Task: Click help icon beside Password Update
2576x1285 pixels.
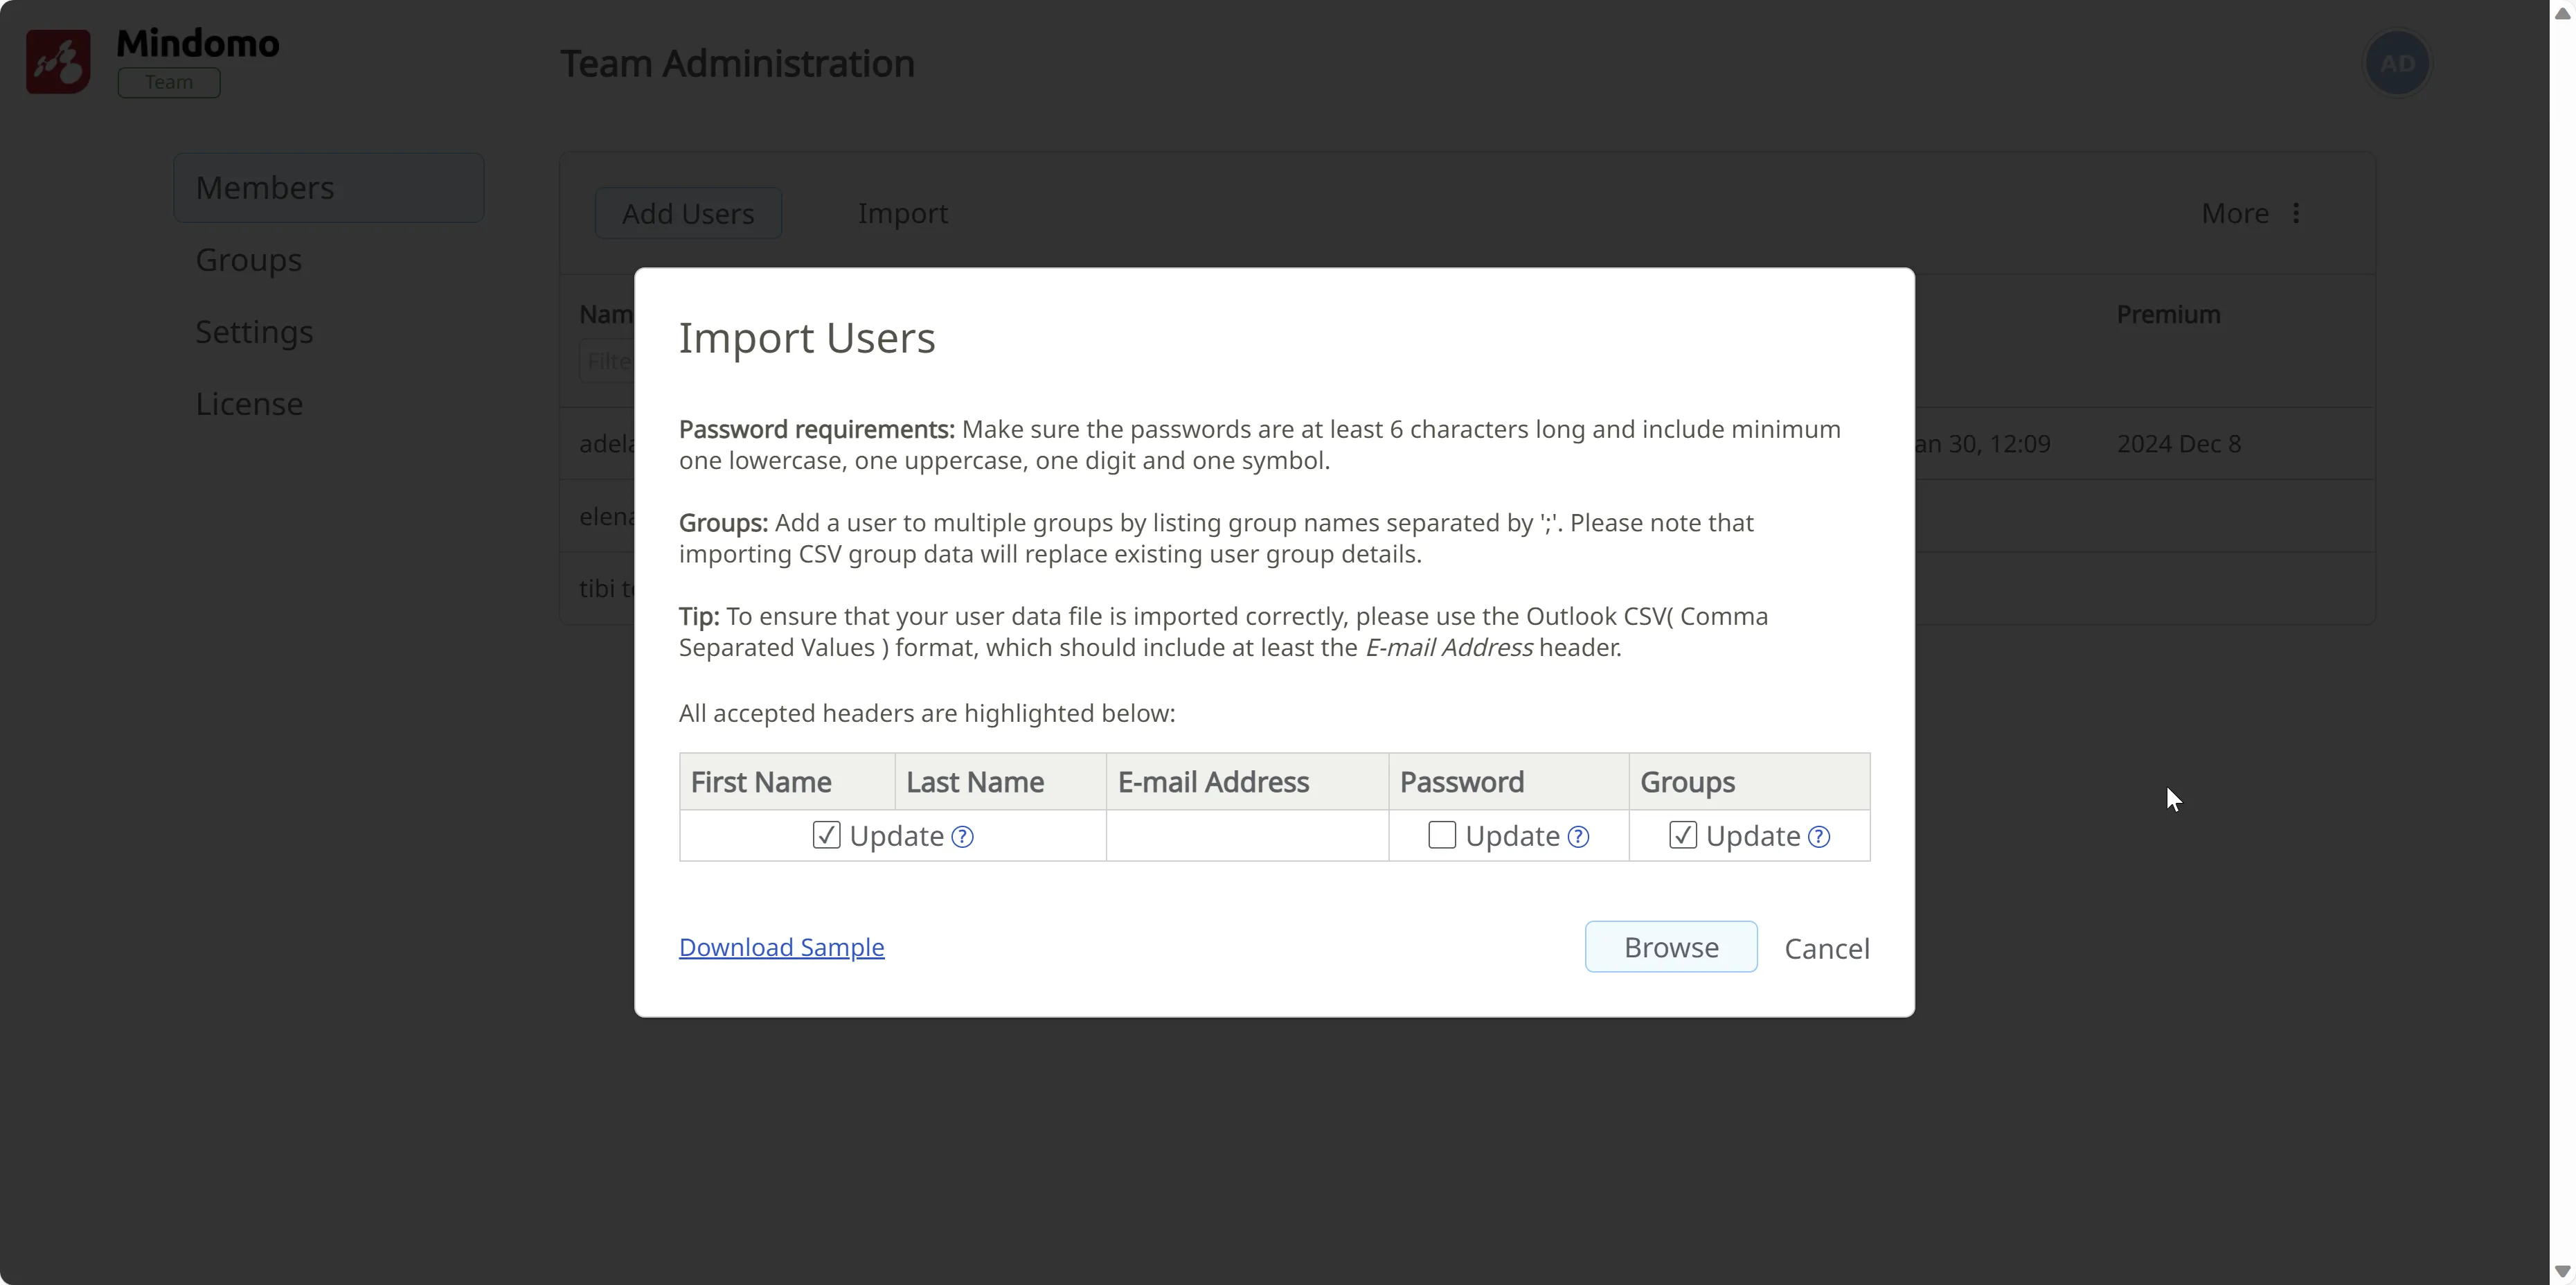Action: (x=1578, y=837)
